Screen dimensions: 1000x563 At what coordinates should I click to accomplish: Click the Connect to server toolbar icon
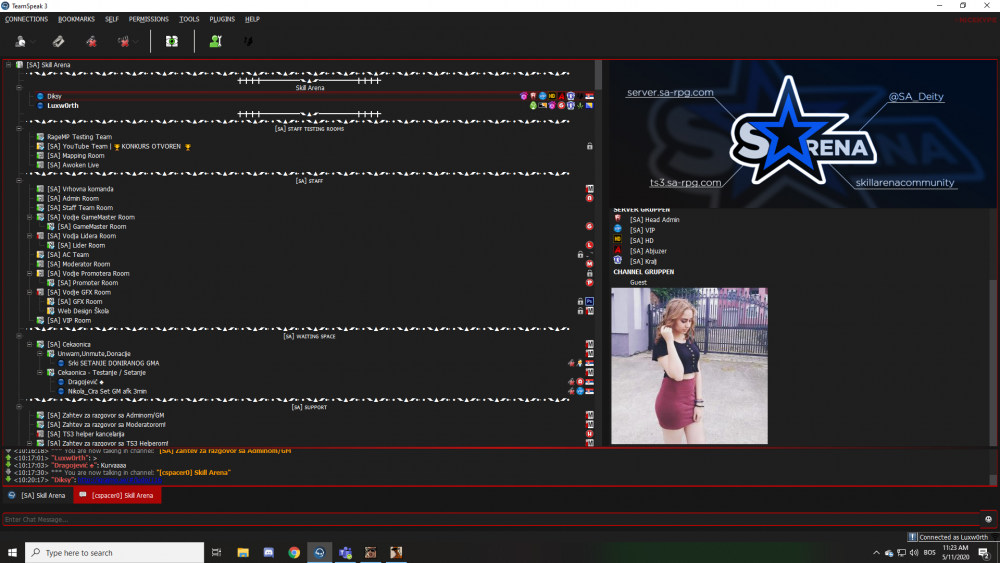tap(21, 41)
